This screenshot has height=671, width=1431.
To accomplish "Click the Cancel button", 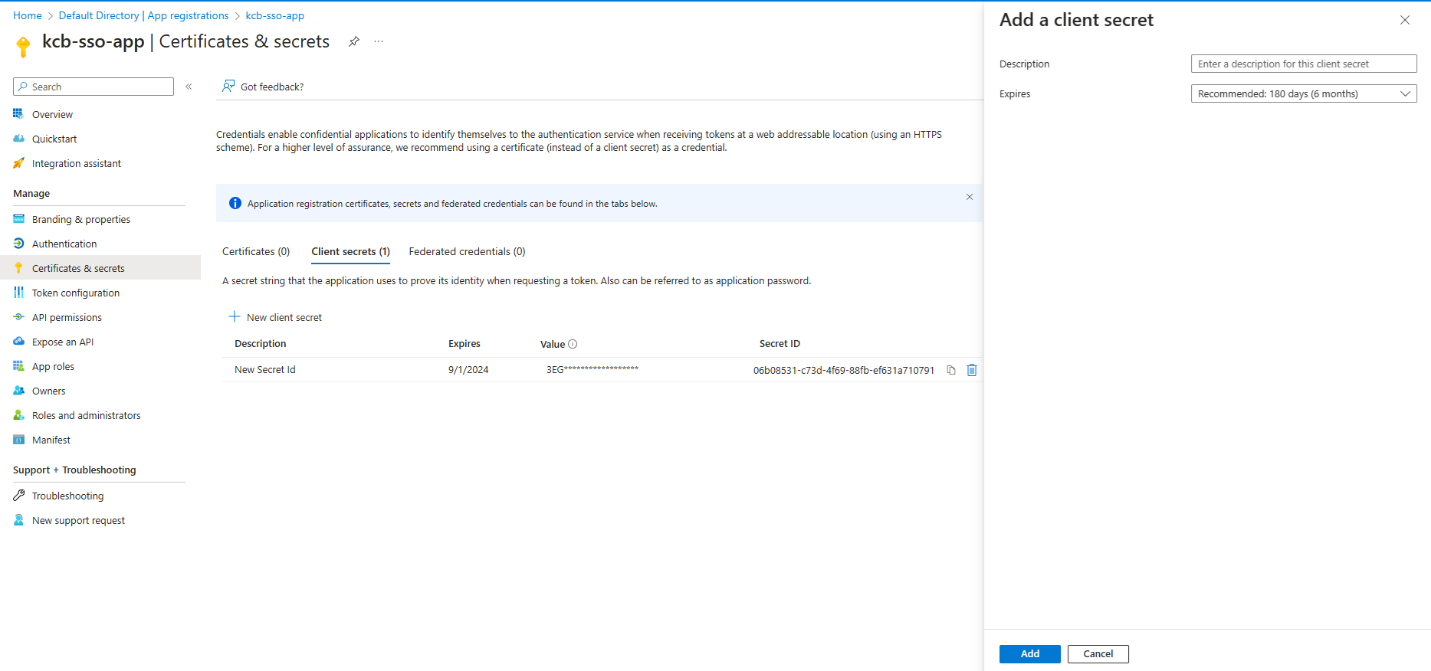I will pos(1098,654).
